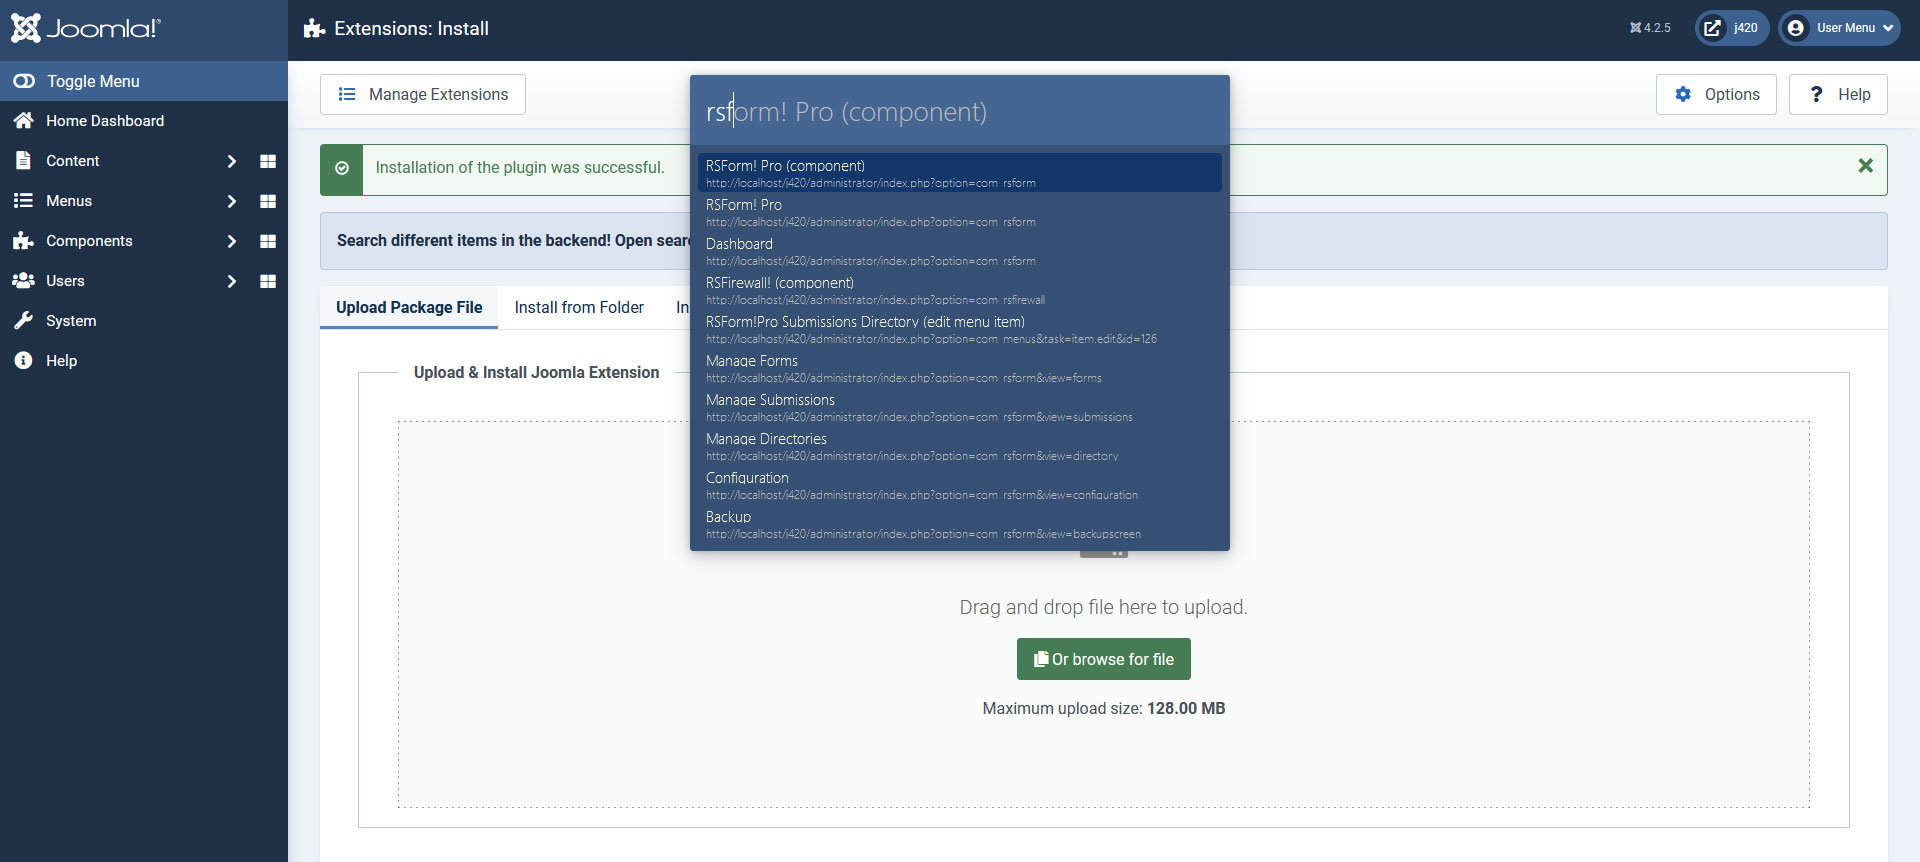Image resolution: width=1920 pixels, height=862 pixels.
Task: Click the success checkmark icon in alert
Action: (342, 168)
